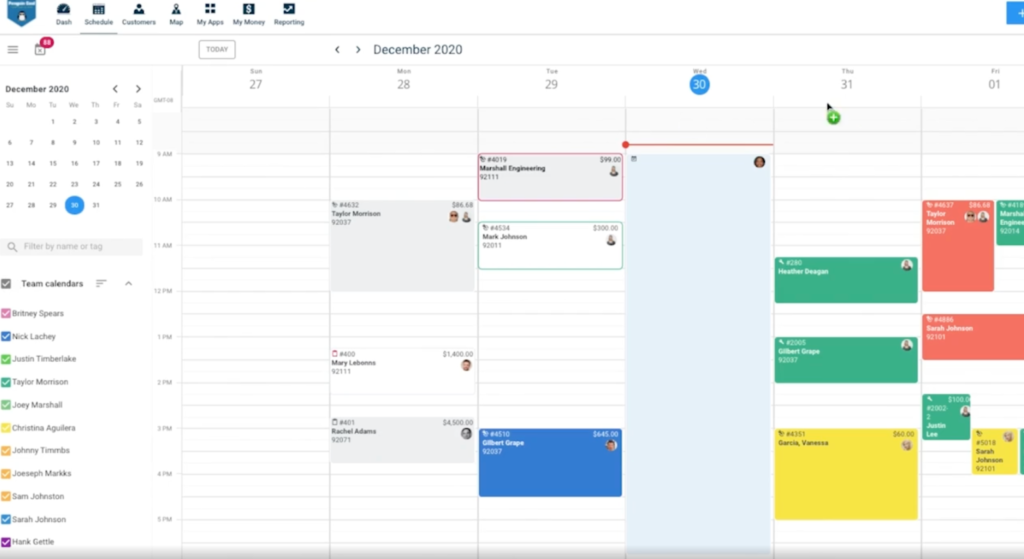
Task: Toggle Sam Johnston calendar checkbox
Action: 6,496
